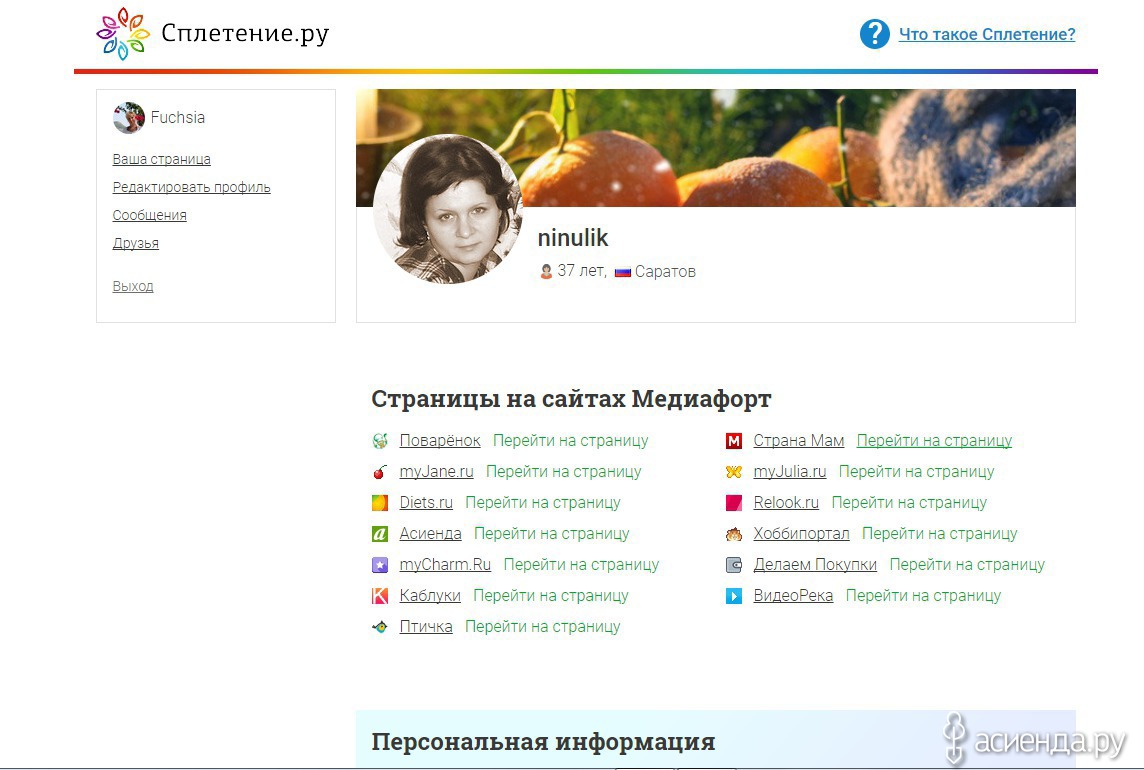Click the myCharm.Ru star icon

tap(379, 565)
